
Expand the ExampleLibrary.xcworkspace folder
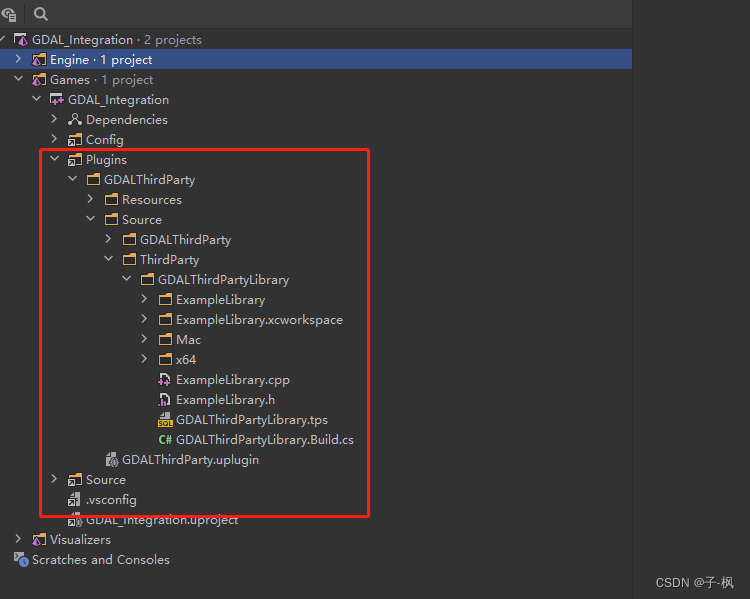coord(144,319)
